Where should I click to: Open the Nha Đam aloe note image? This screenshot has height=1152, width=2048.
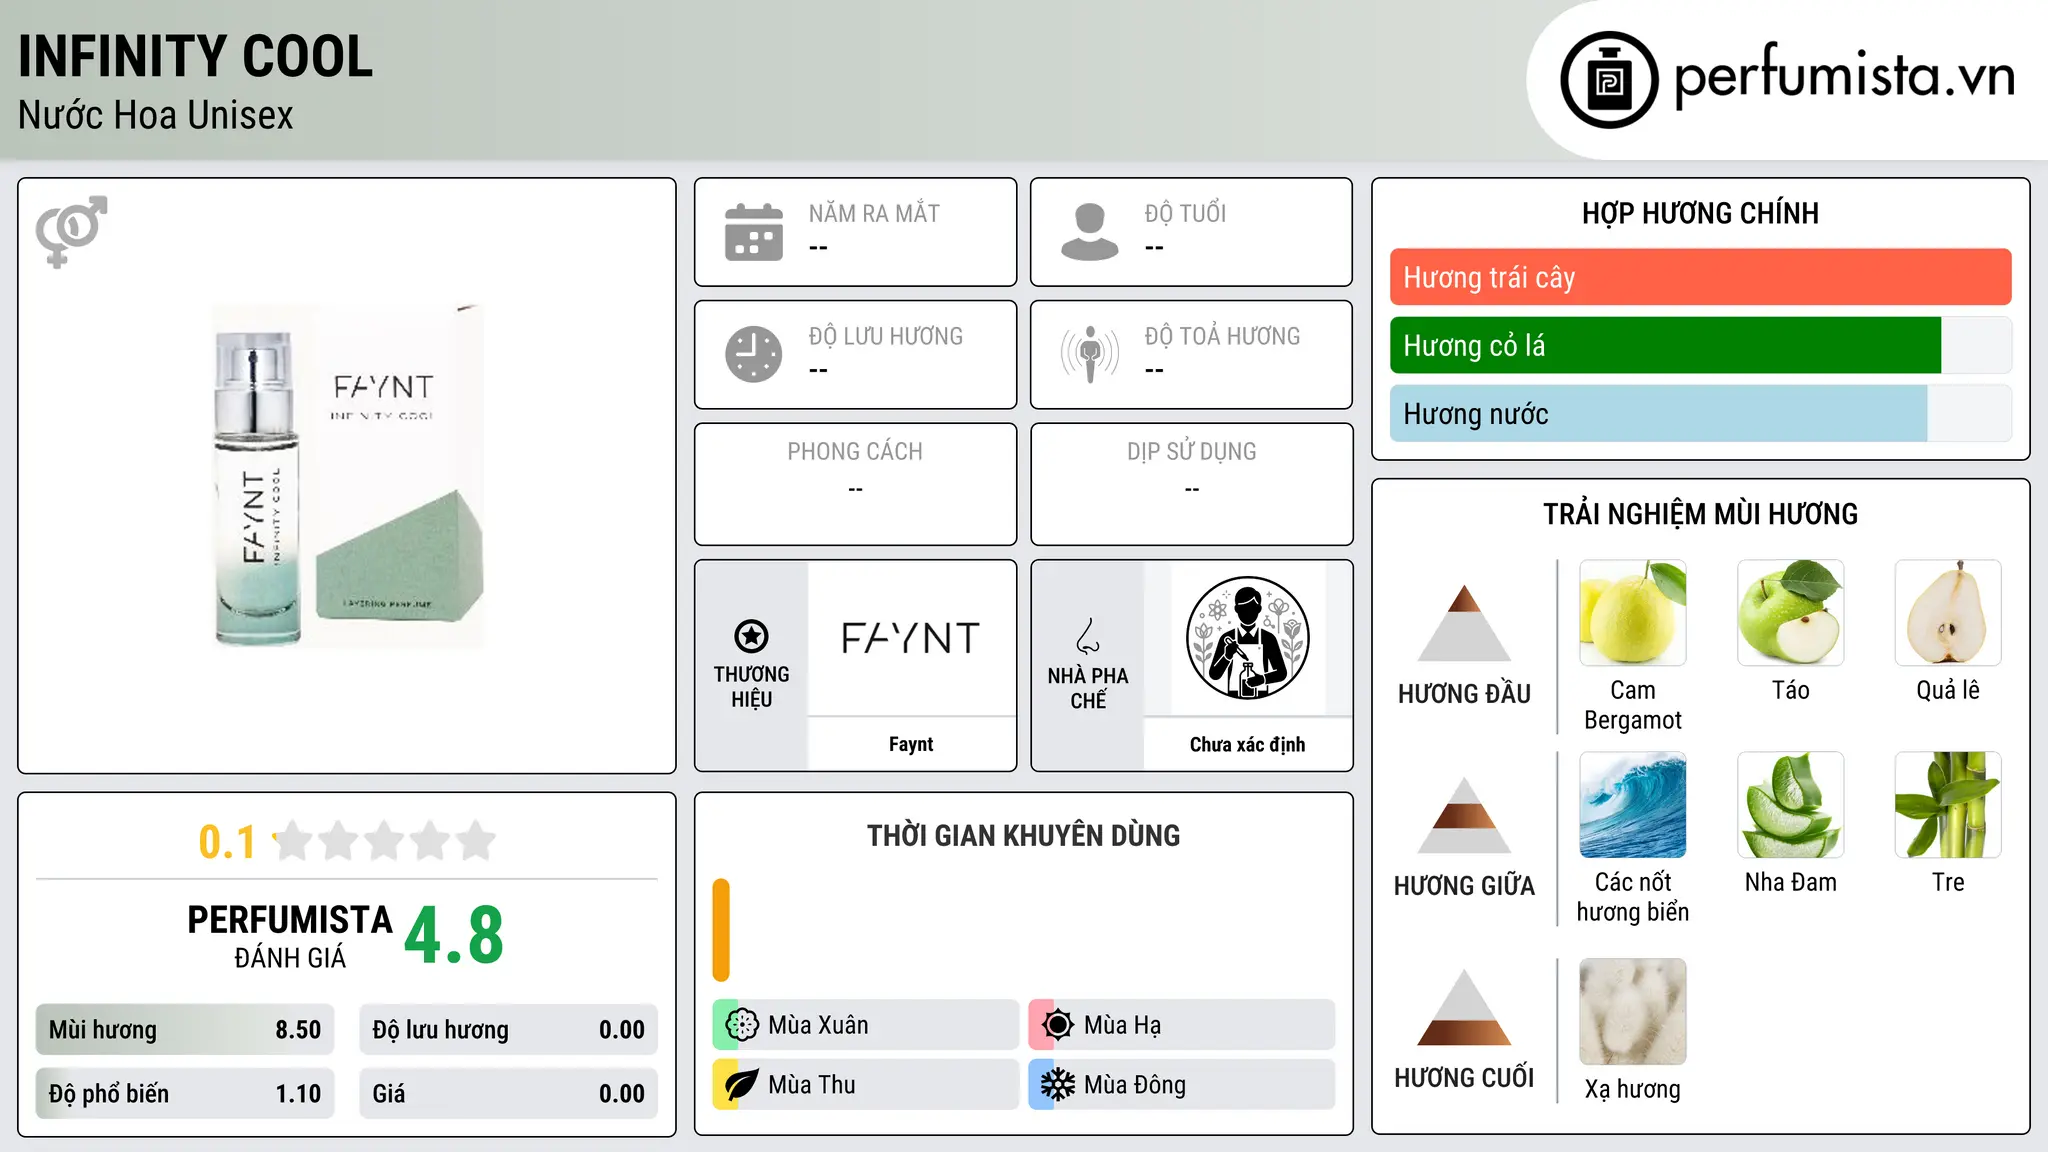tap(1791, 805)
